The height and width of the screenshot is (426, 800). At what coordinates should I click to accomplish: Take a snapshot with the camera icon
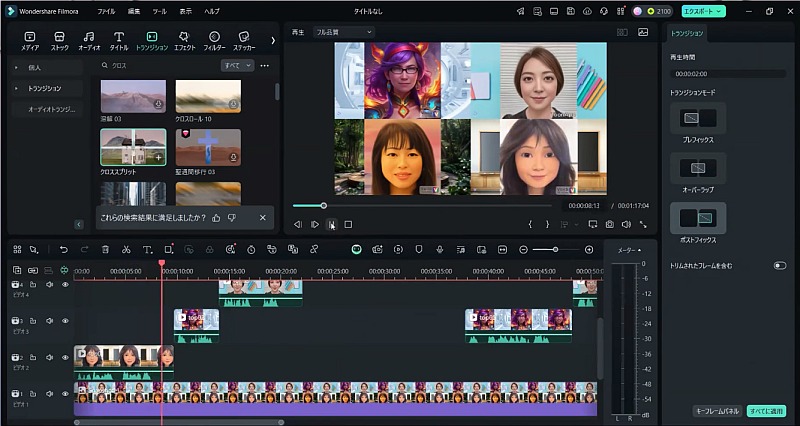(x=609, y=224)
